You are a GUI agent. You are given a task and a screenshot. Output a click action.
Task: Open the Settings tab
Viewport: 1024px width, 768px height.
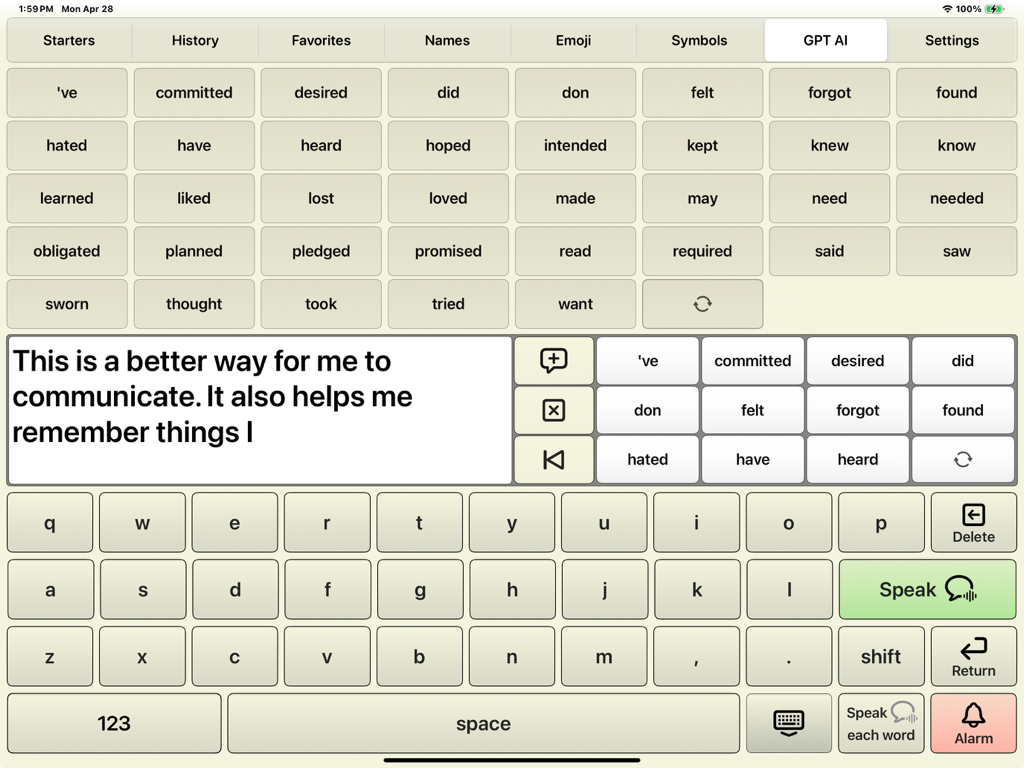coord(951,41)
